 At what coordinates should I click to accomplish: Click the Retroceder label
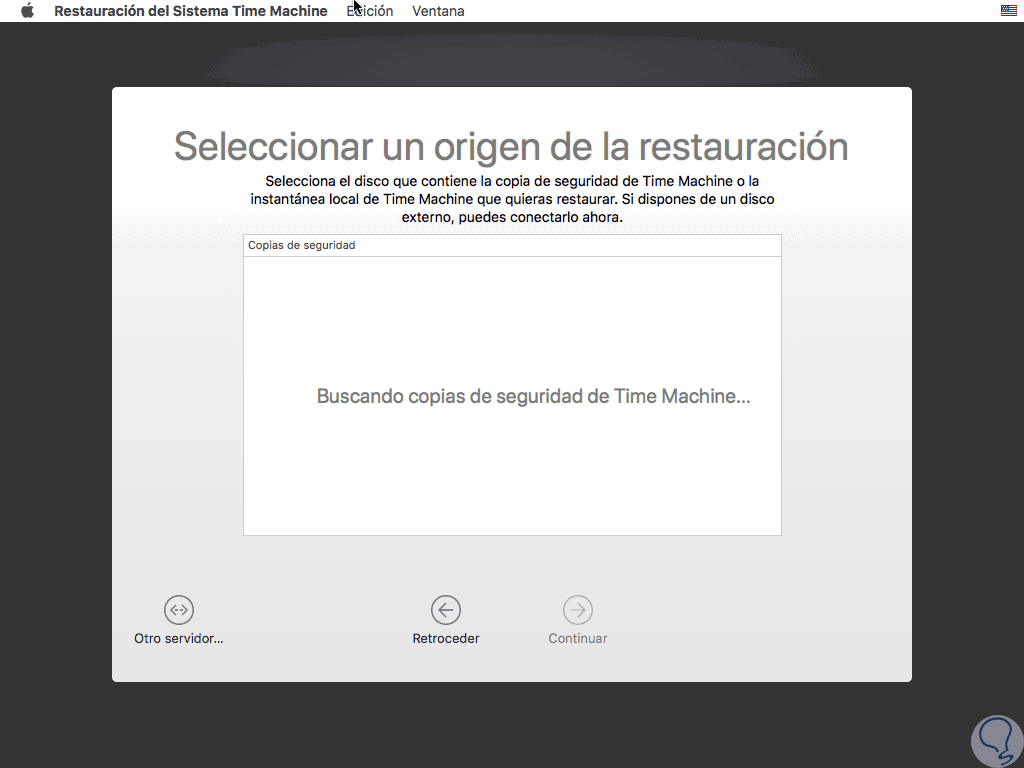[446, 639]
